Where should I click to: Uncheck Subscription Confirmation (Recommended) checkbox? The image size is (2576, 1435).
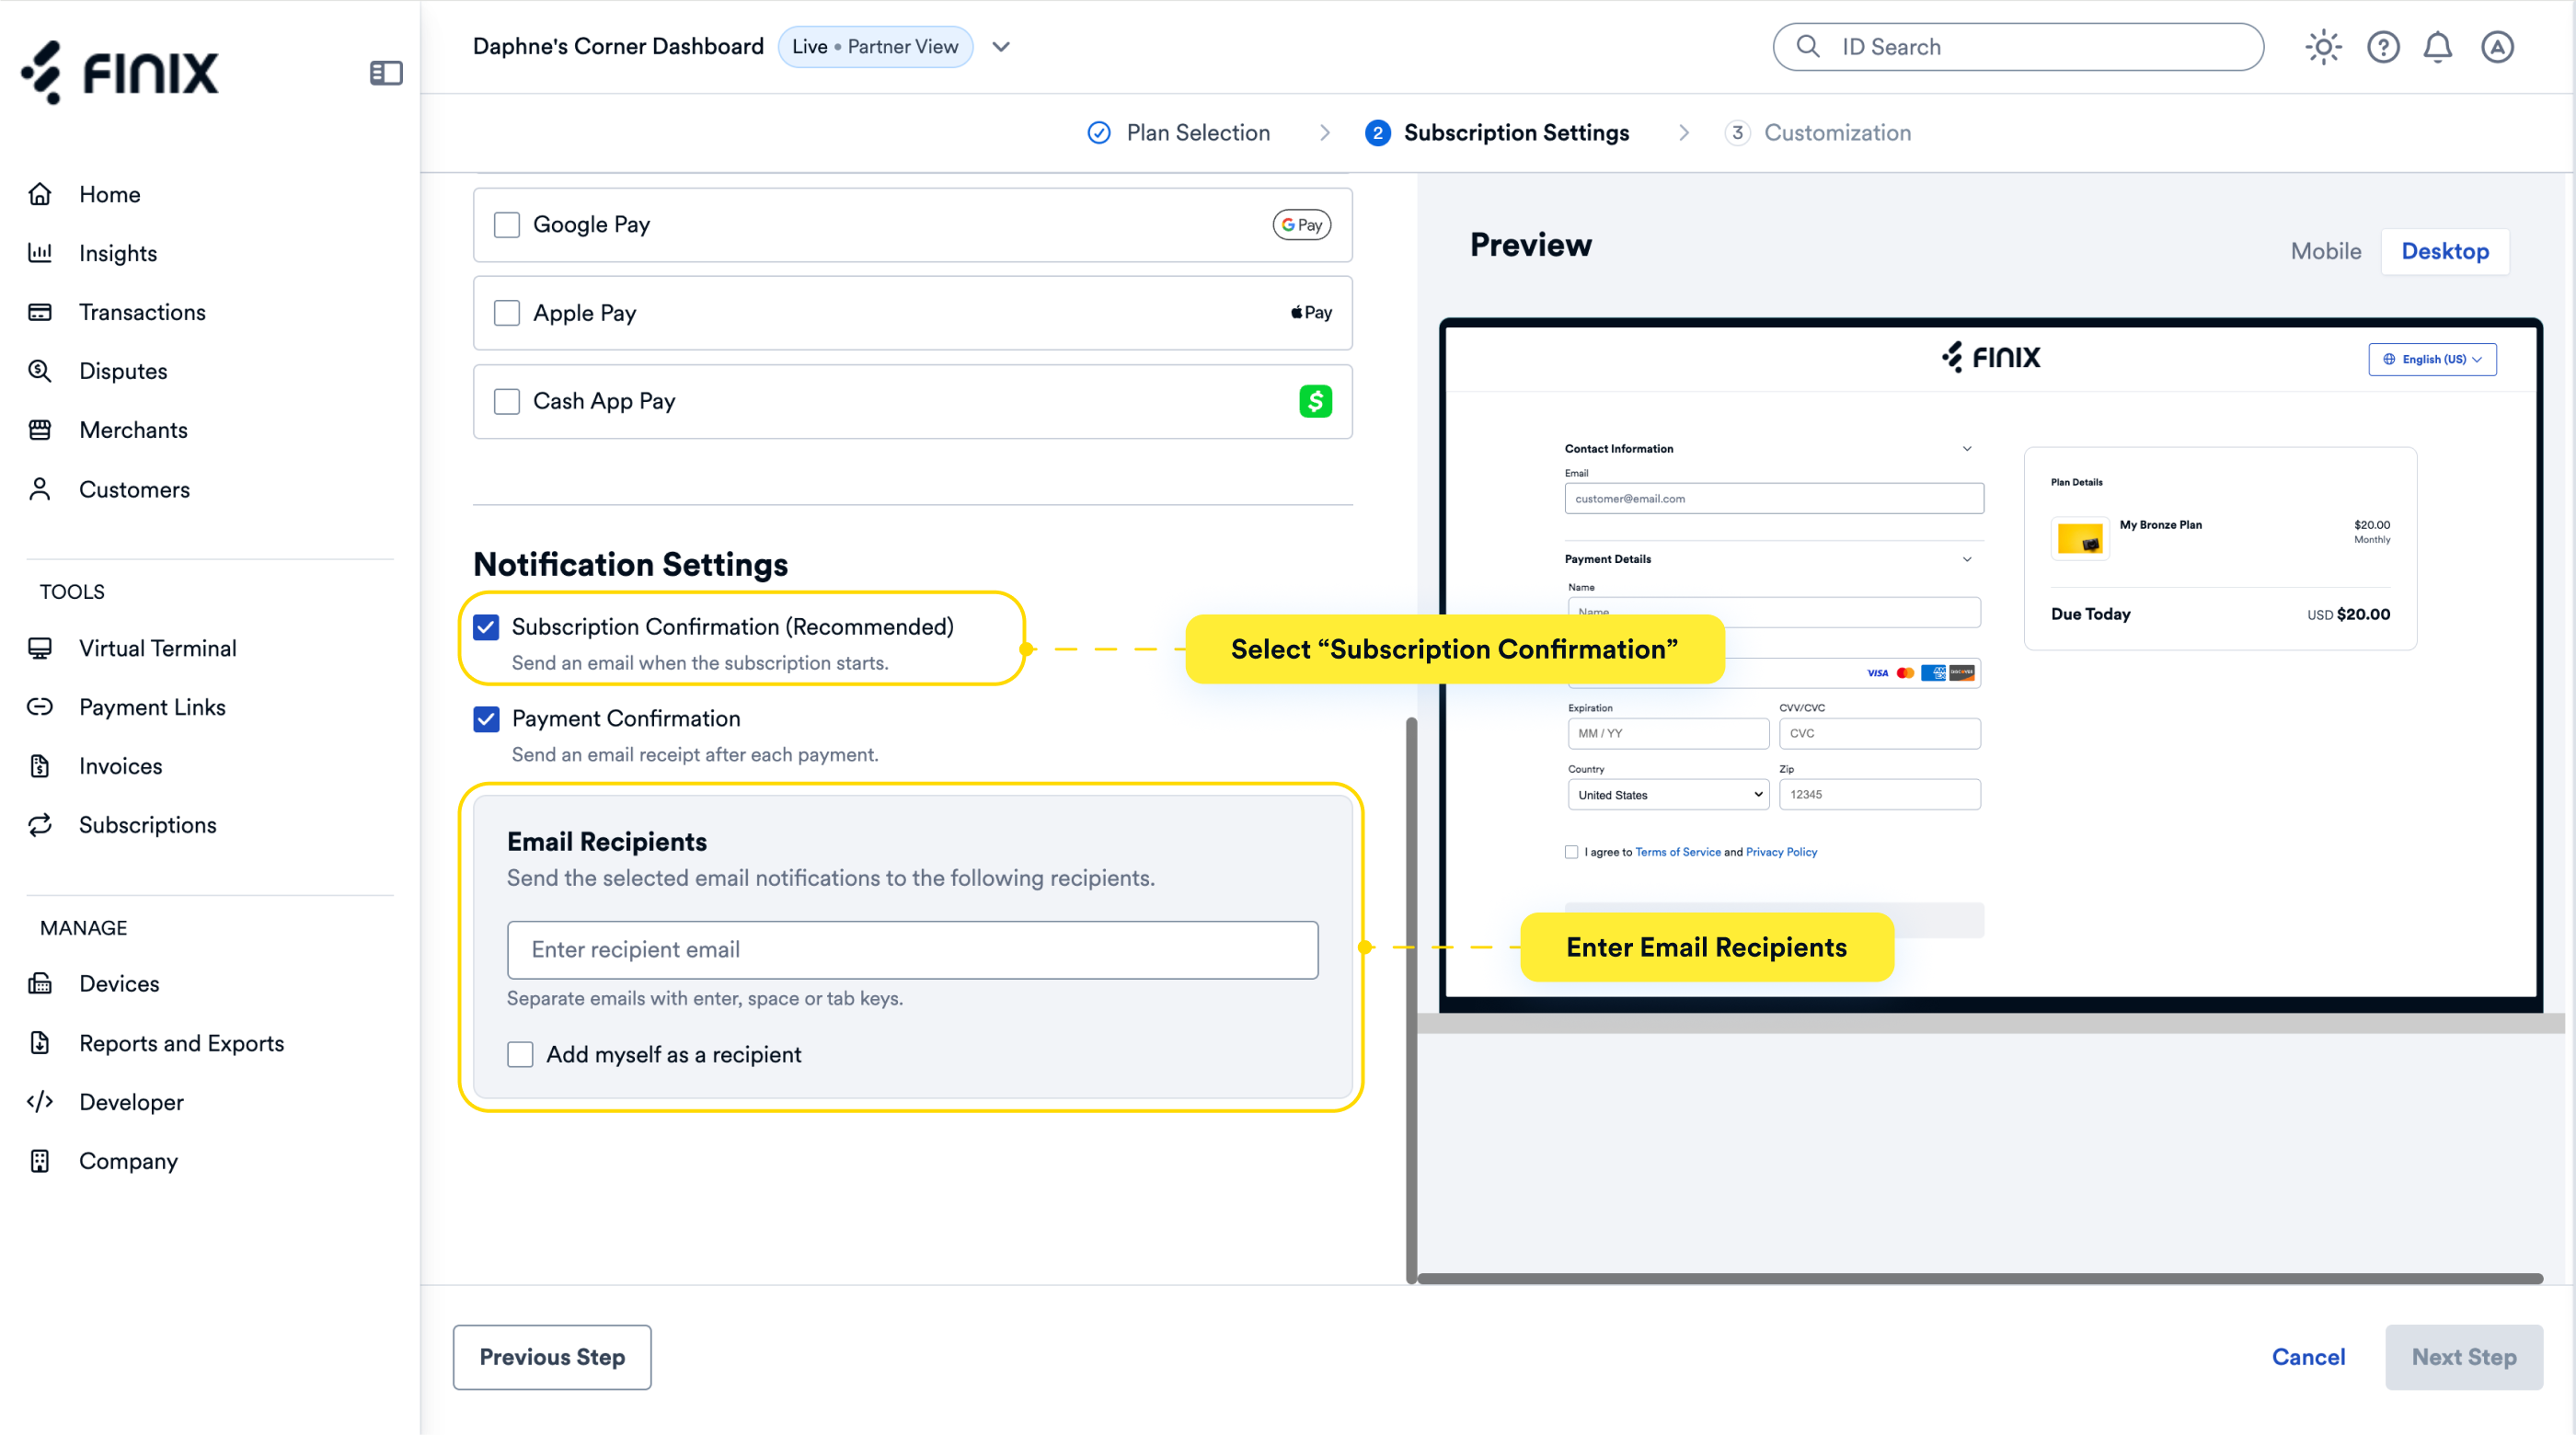[x=486, y=627]
